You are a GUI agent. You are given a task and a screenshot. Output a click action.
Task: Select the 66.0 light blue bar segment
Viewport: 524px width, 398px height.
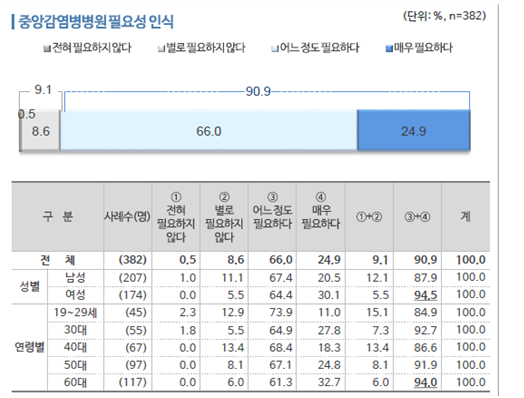pos(209,131)
